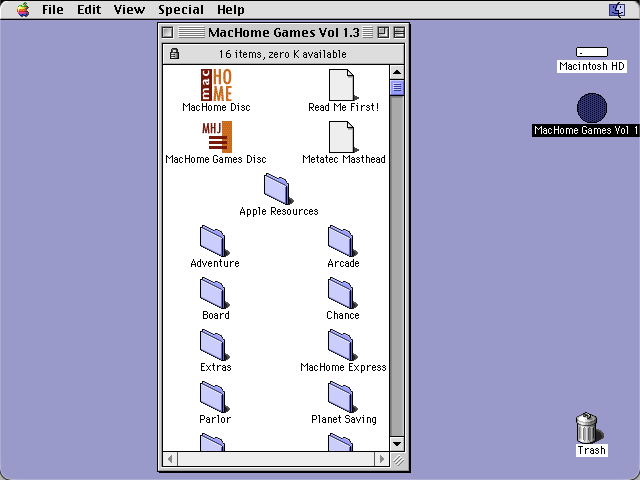640x480 pixels.
Task: Click the vertical scrollbar down arrow
Action: coord(397,444)
